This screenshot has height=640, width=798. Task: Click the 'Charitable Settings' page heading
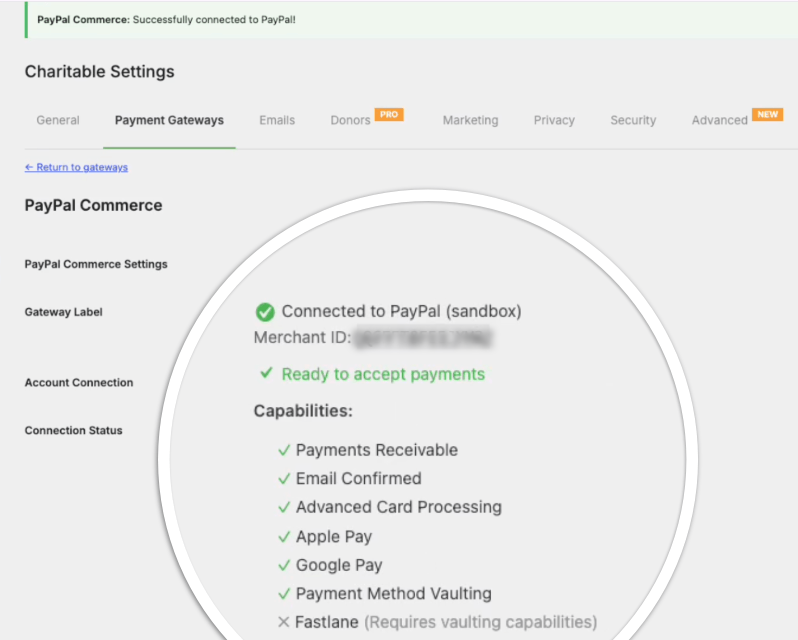(x=100, y=72)
